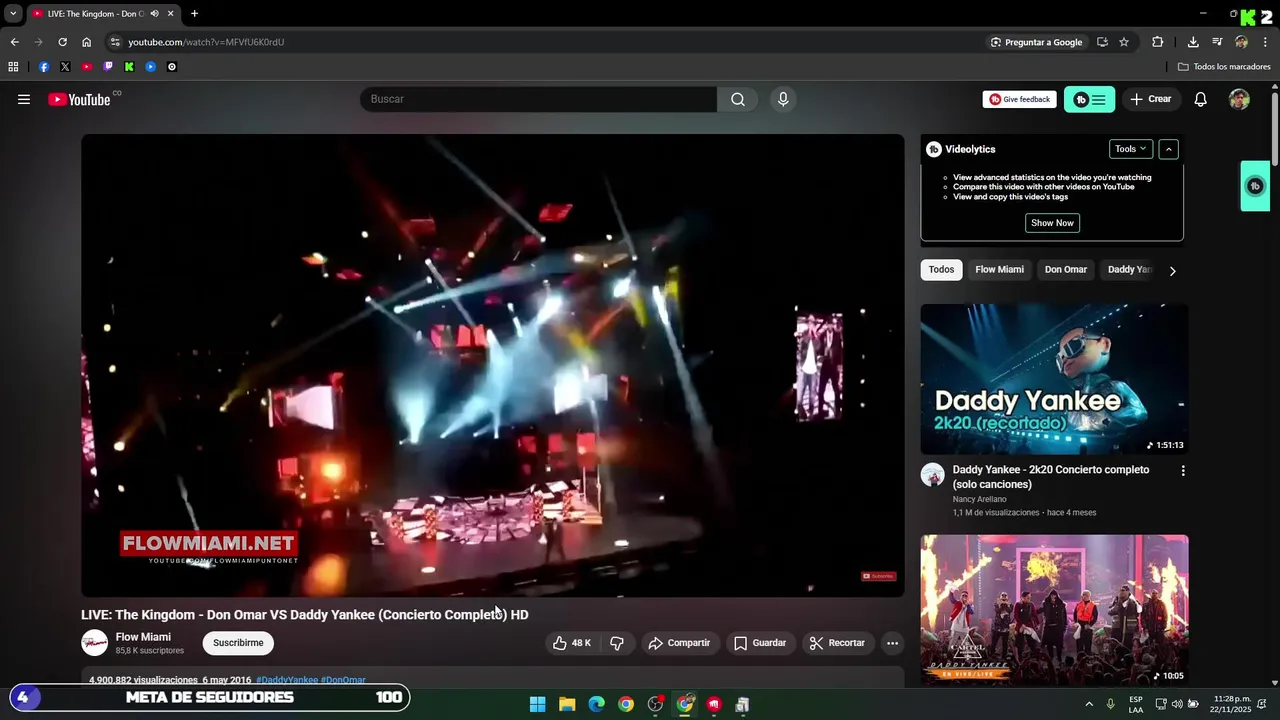Like the video with thumbs up
Viewport: 1280px width, 720px height.
(x=572, y=643)
